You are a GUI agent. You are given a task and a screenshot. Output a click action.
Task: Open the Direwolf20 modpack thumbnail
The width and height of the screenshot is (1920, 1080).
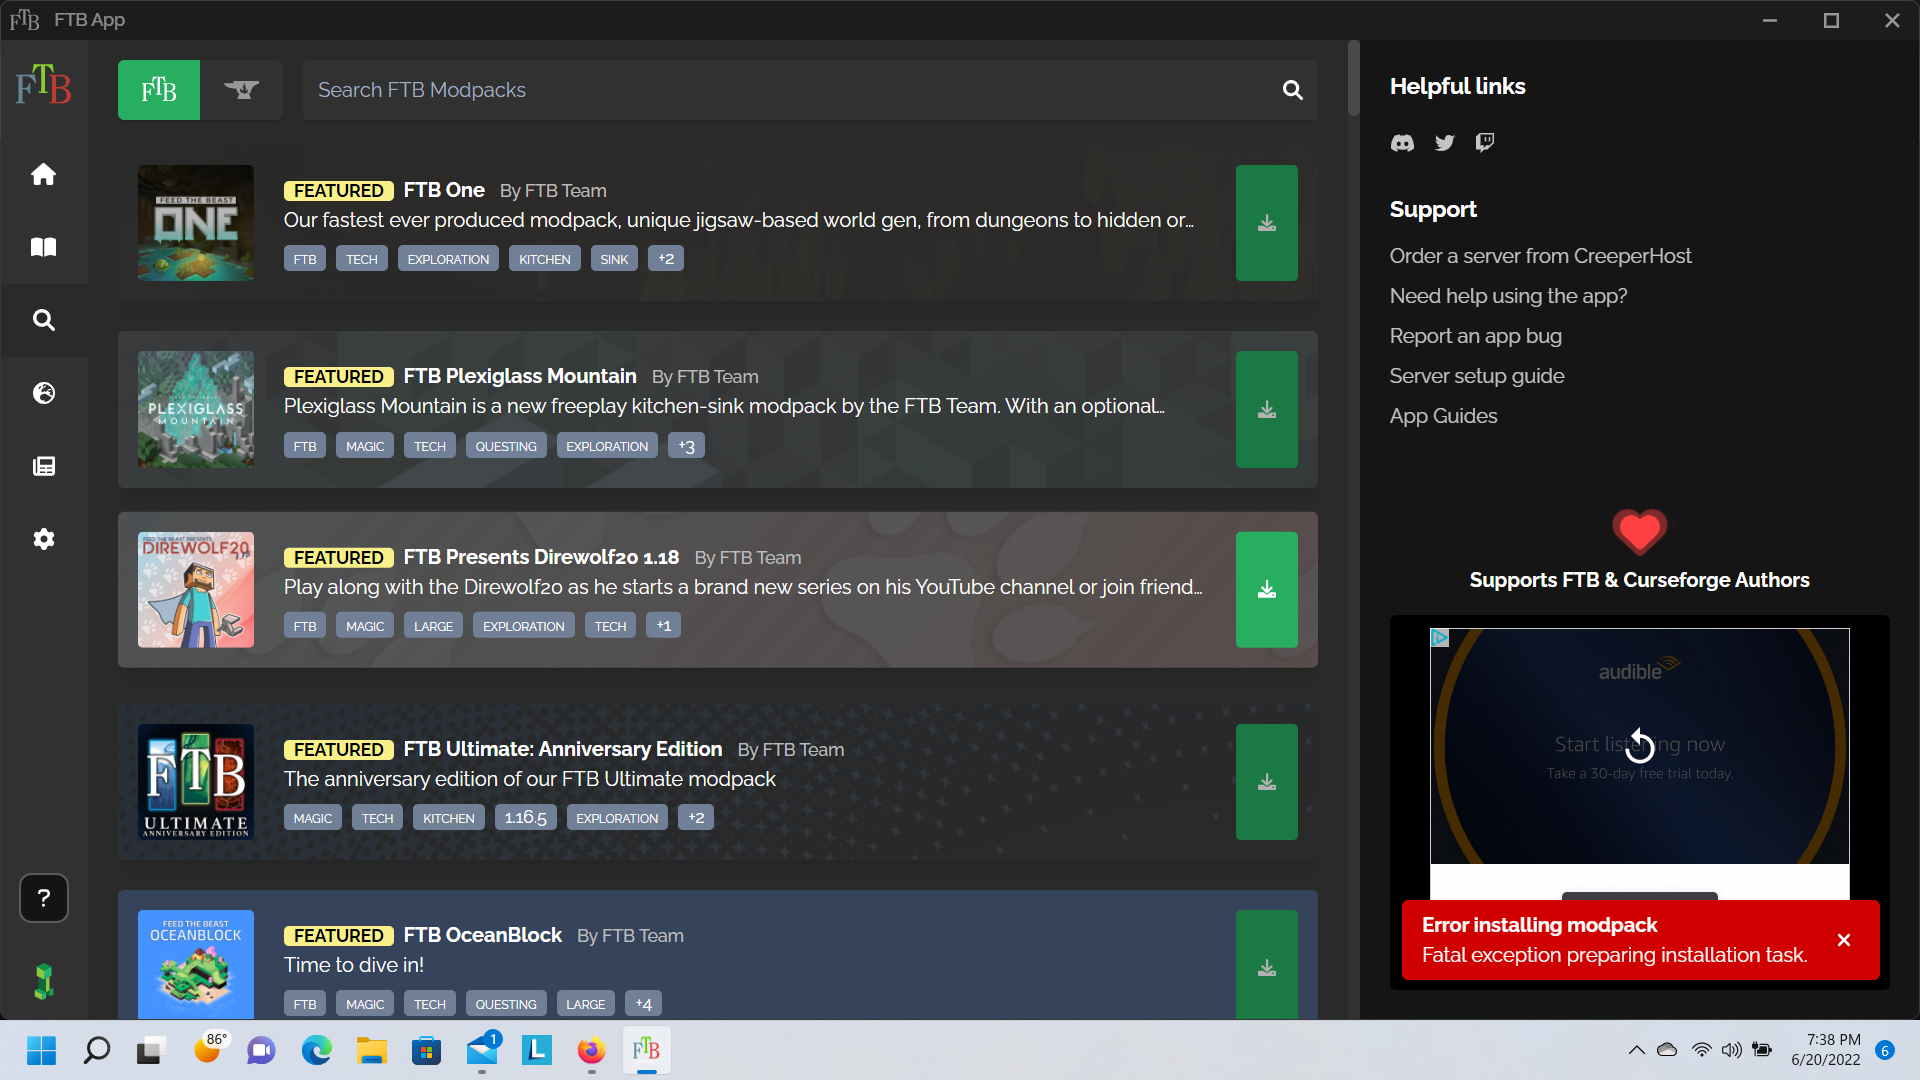click(196, 590)
